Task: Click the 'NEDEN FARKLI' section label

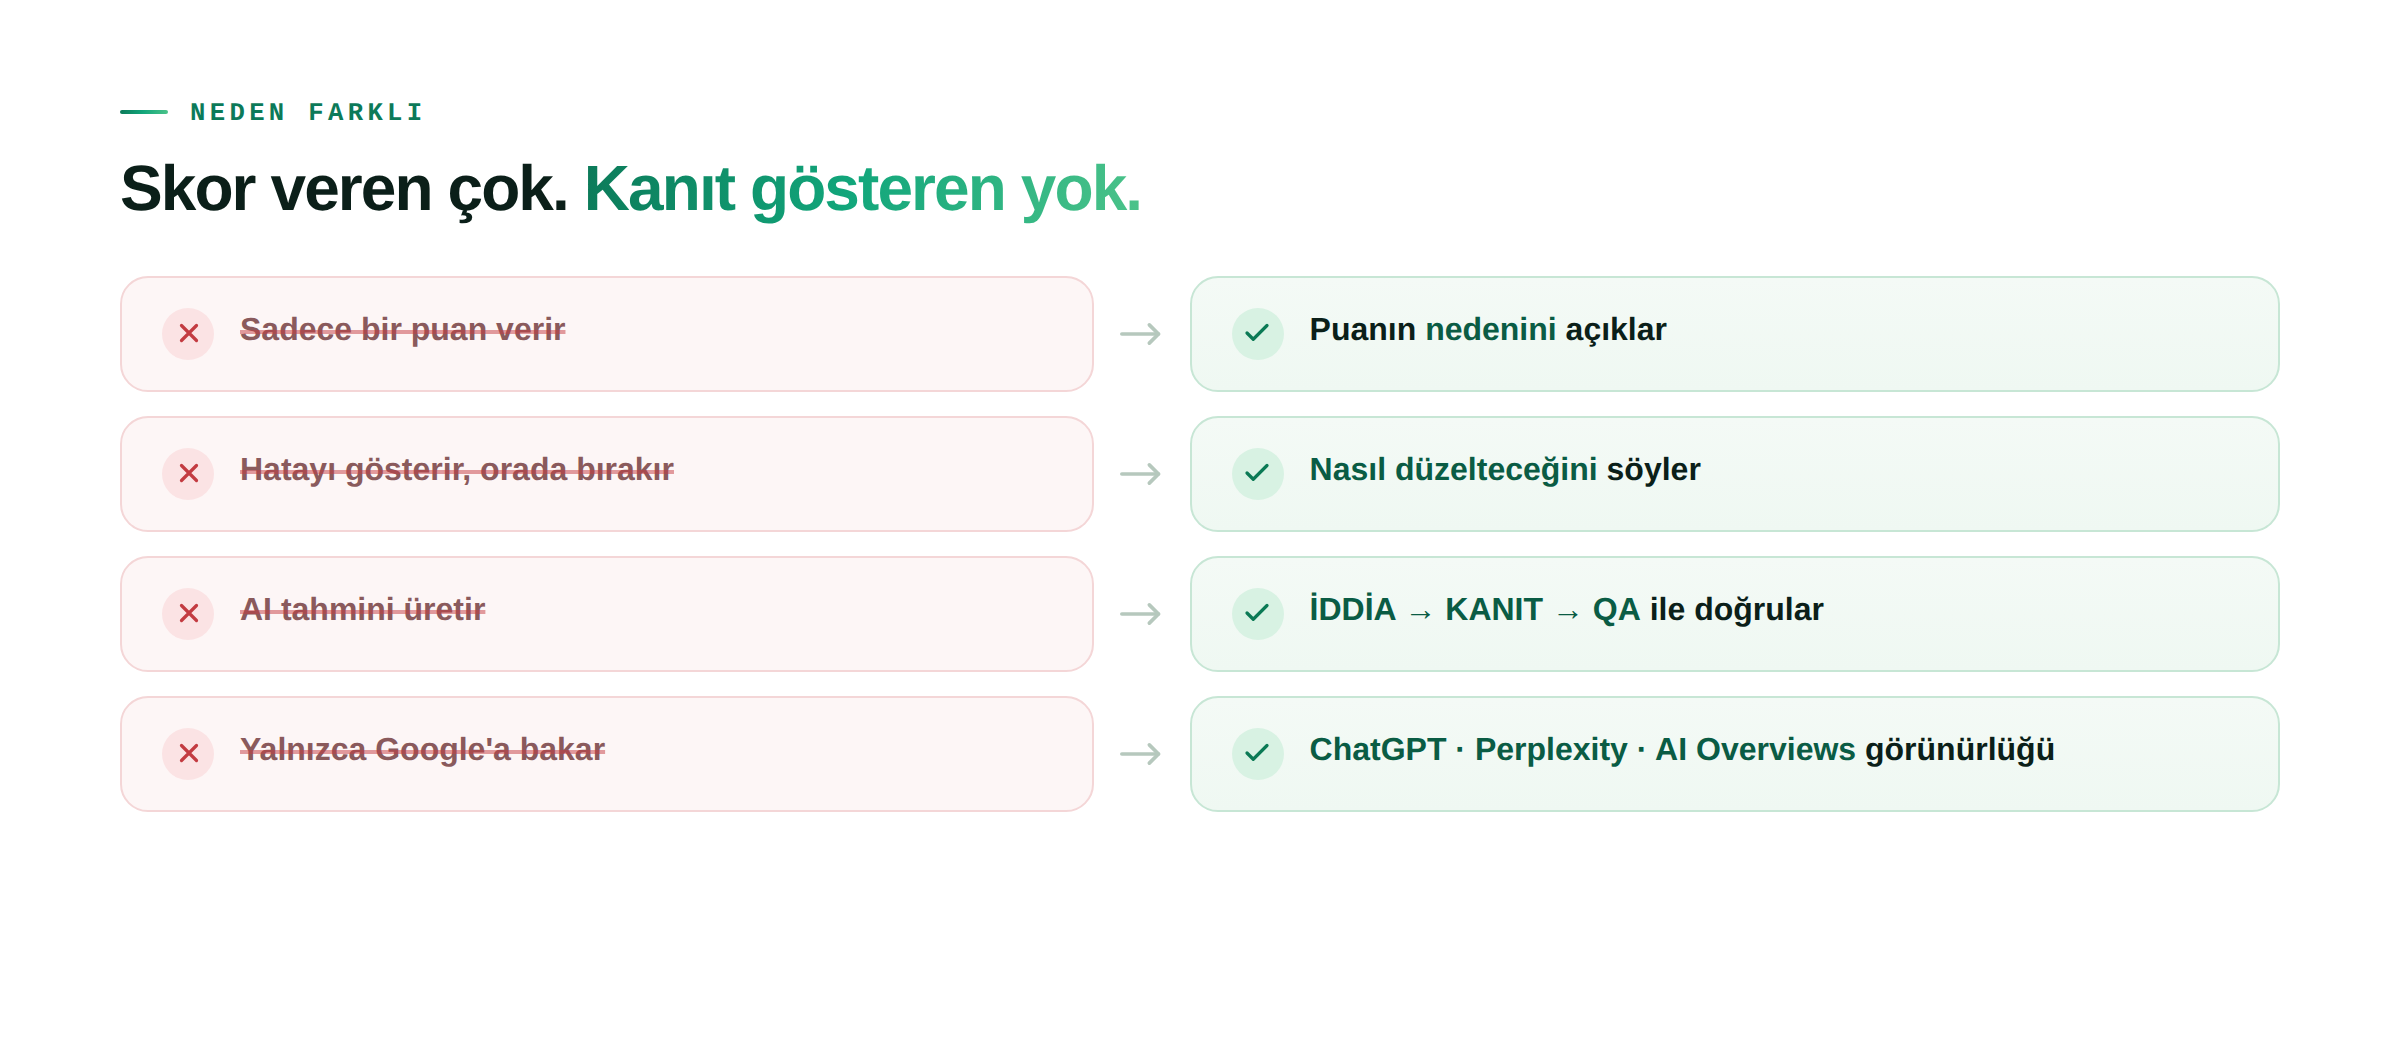Action: click(307, 112)
